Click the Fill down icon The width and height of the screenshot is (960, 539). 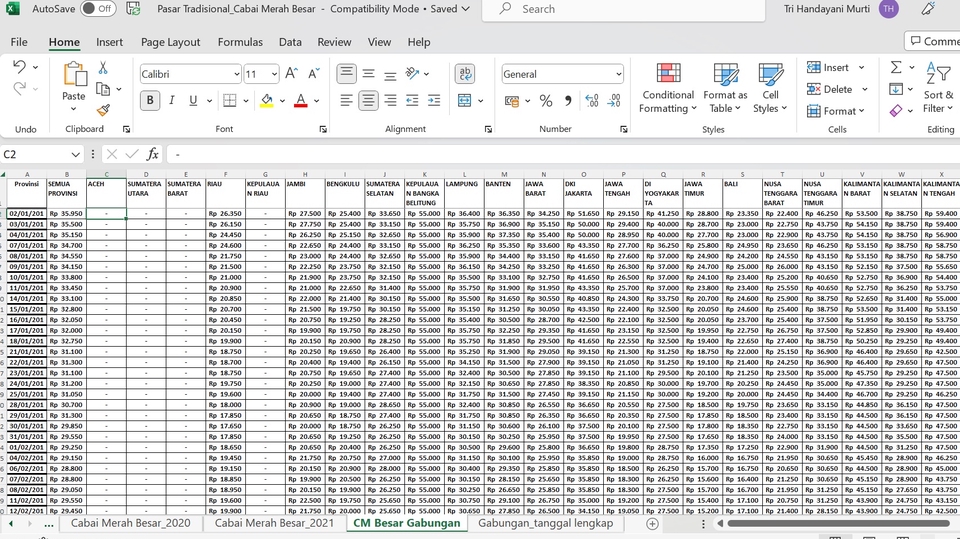click(896, 89)
